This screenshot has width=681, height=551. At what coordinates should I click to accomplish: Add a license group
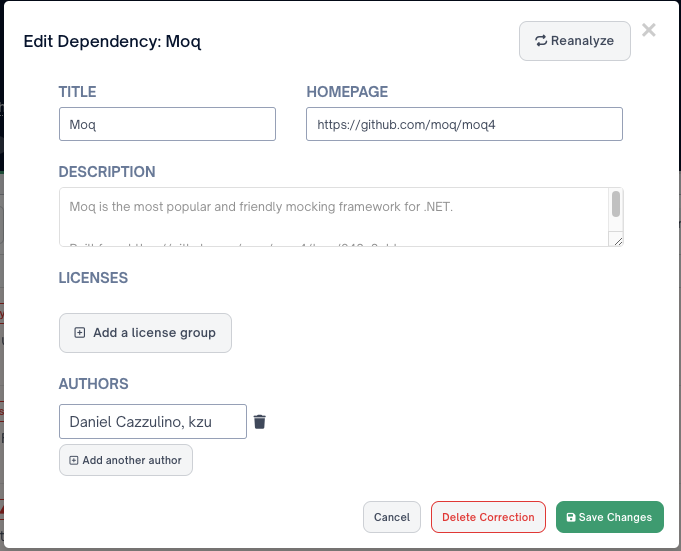[x=145, y=333]
